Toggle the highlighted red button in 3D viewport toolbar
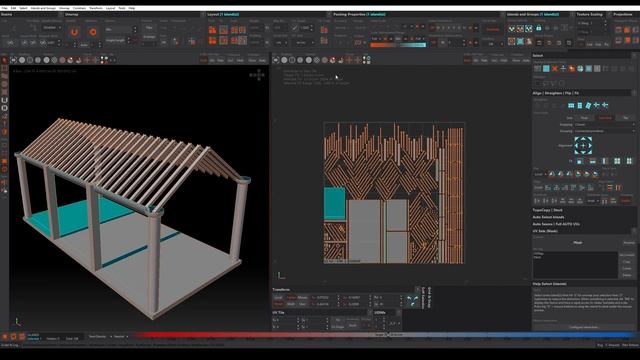 coord(204,60)
